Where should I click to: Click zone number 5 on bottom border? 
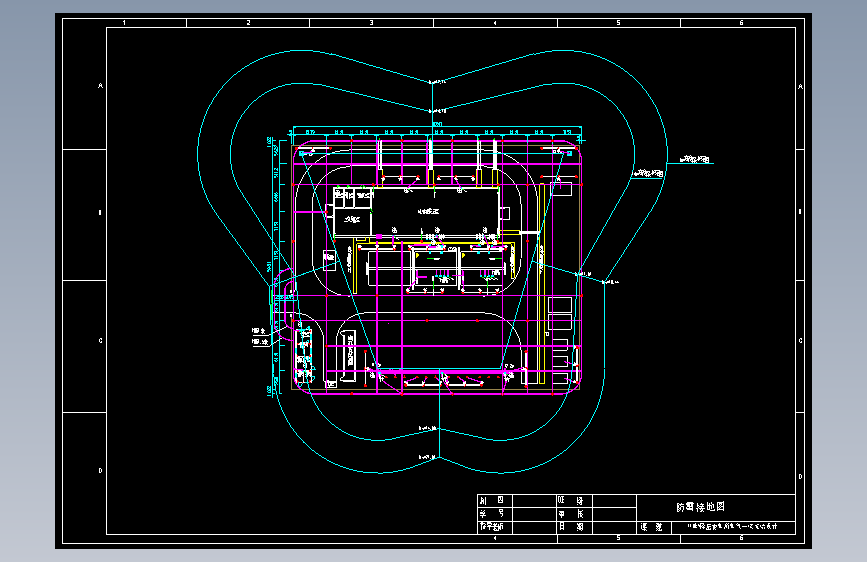tap(618, 538)
